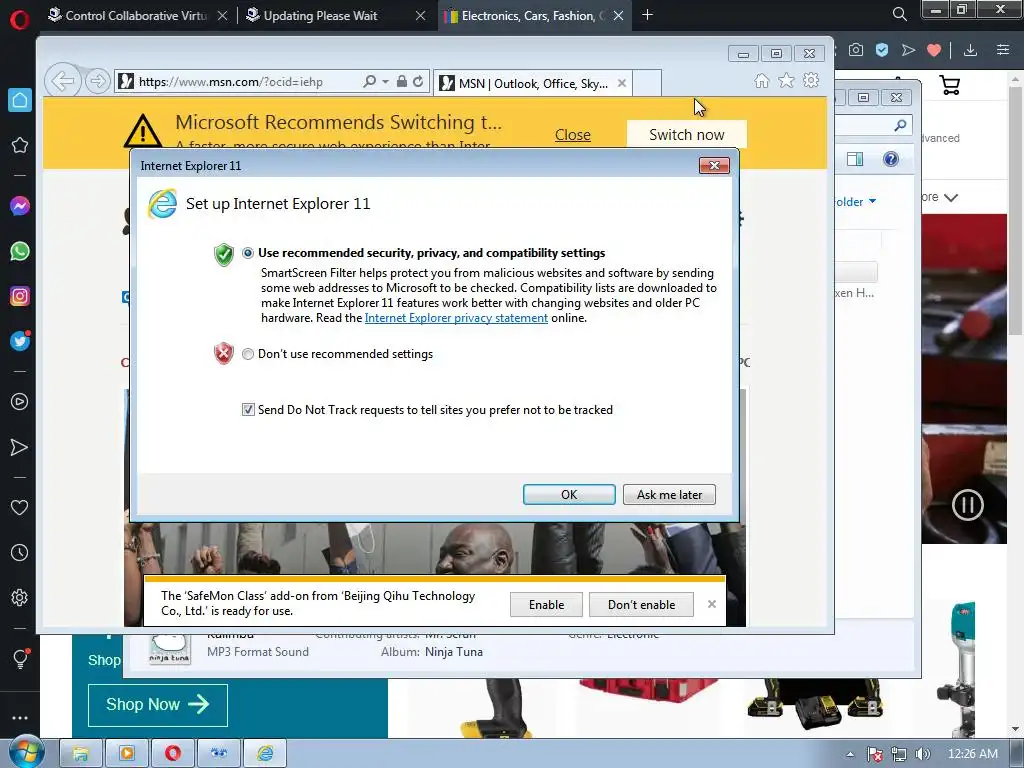Open settings gear in Opera sidebar
The width and height of the screenshot is (1024, 768).
[20, 598]
